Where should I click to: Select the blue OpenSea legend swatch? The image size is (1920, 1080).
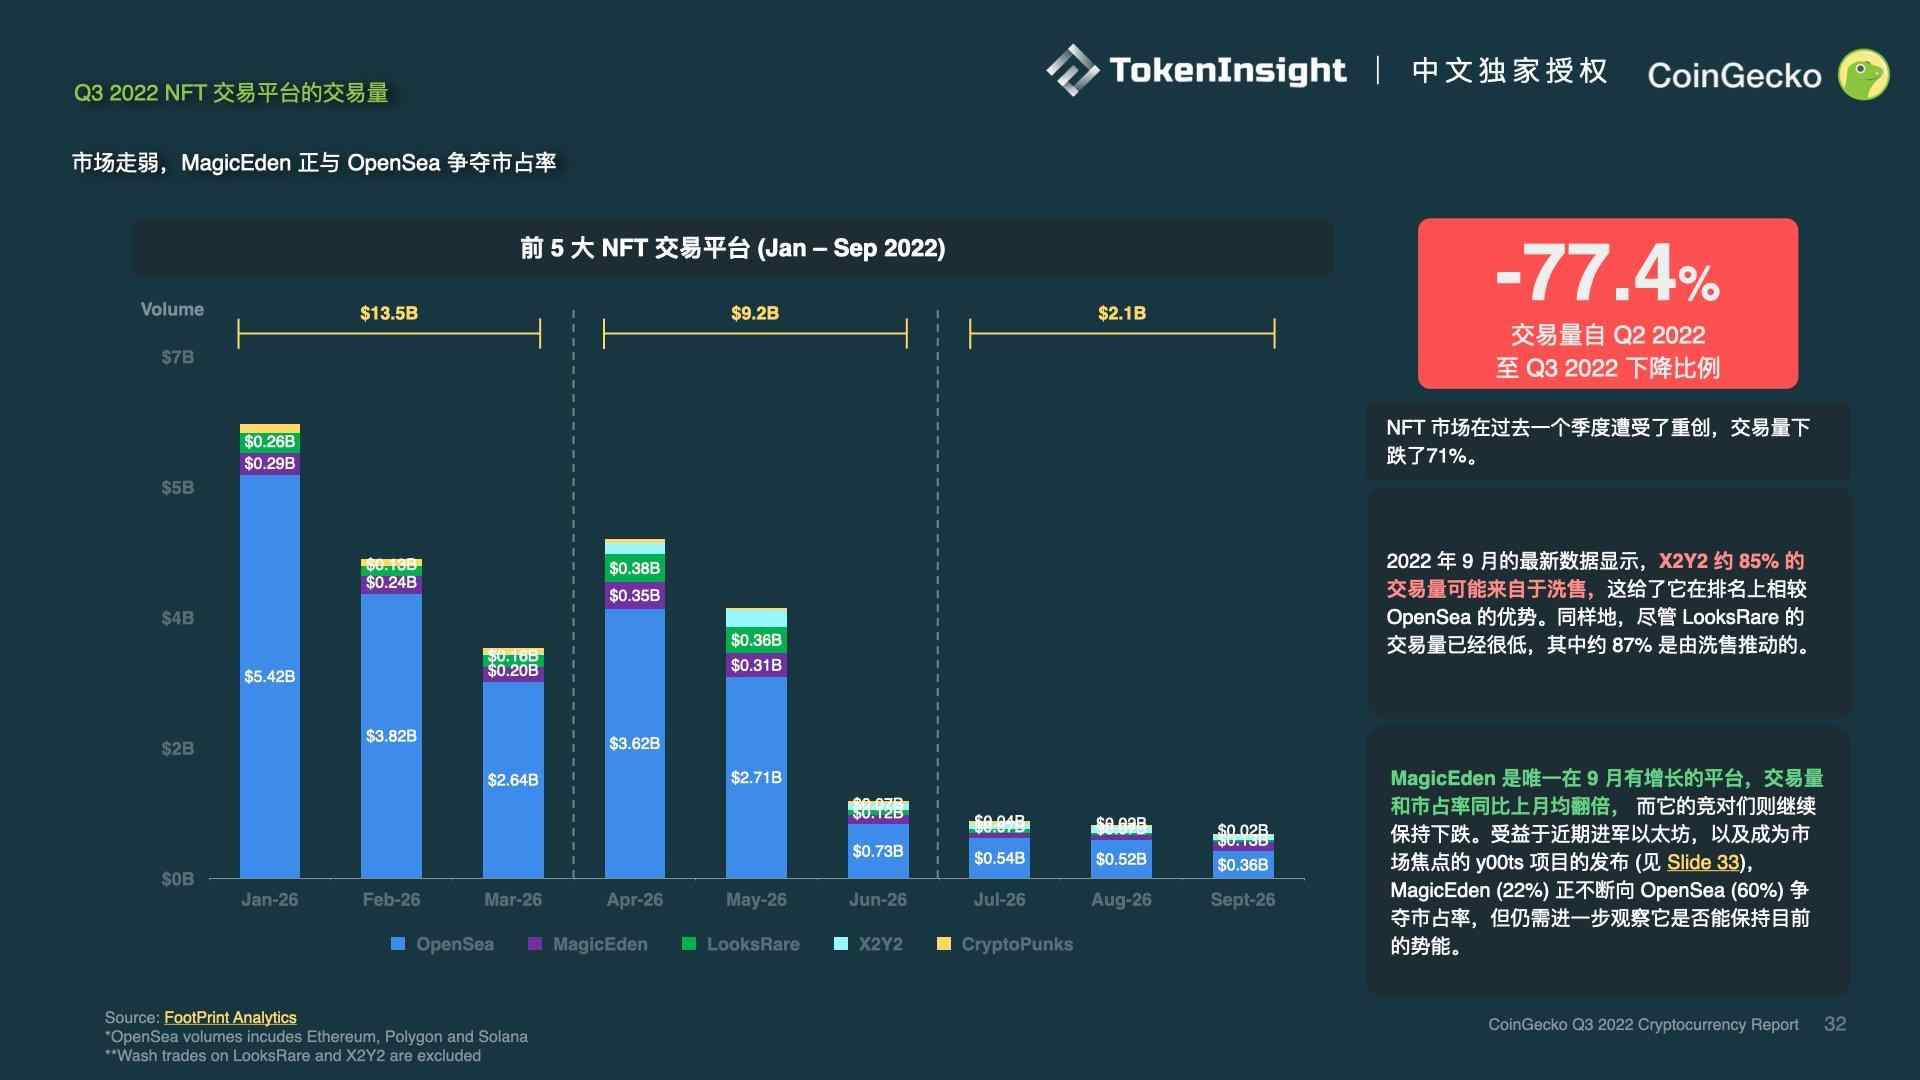click(398, 943)
